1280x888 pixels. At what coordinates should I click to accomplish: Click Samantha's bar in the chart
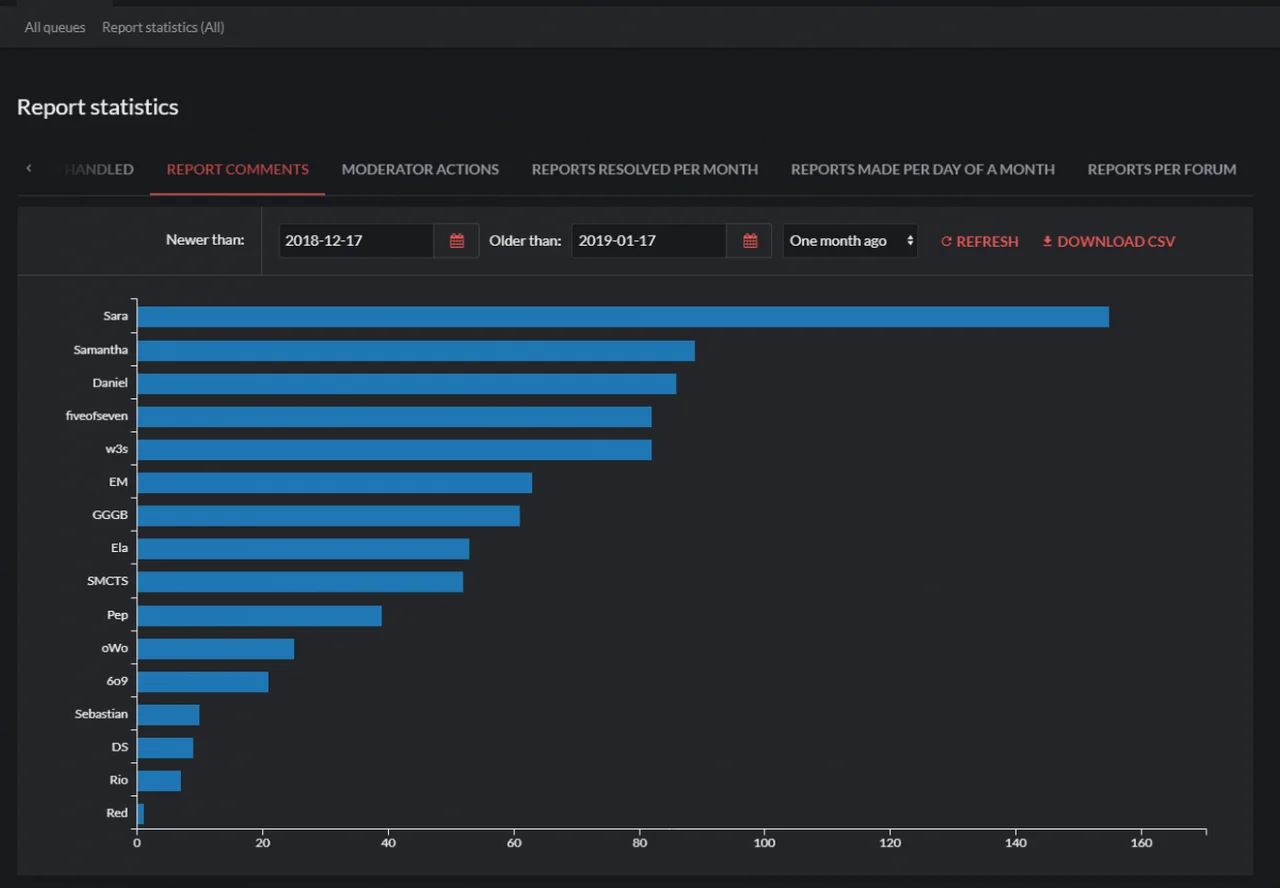(x=415, y=351)
